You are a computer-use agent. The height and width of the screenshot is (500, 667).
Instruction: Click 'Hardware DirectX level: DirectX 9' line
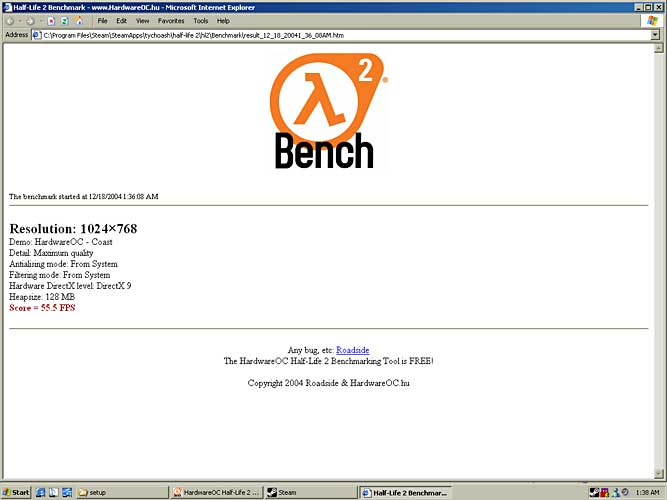(70, 286)
